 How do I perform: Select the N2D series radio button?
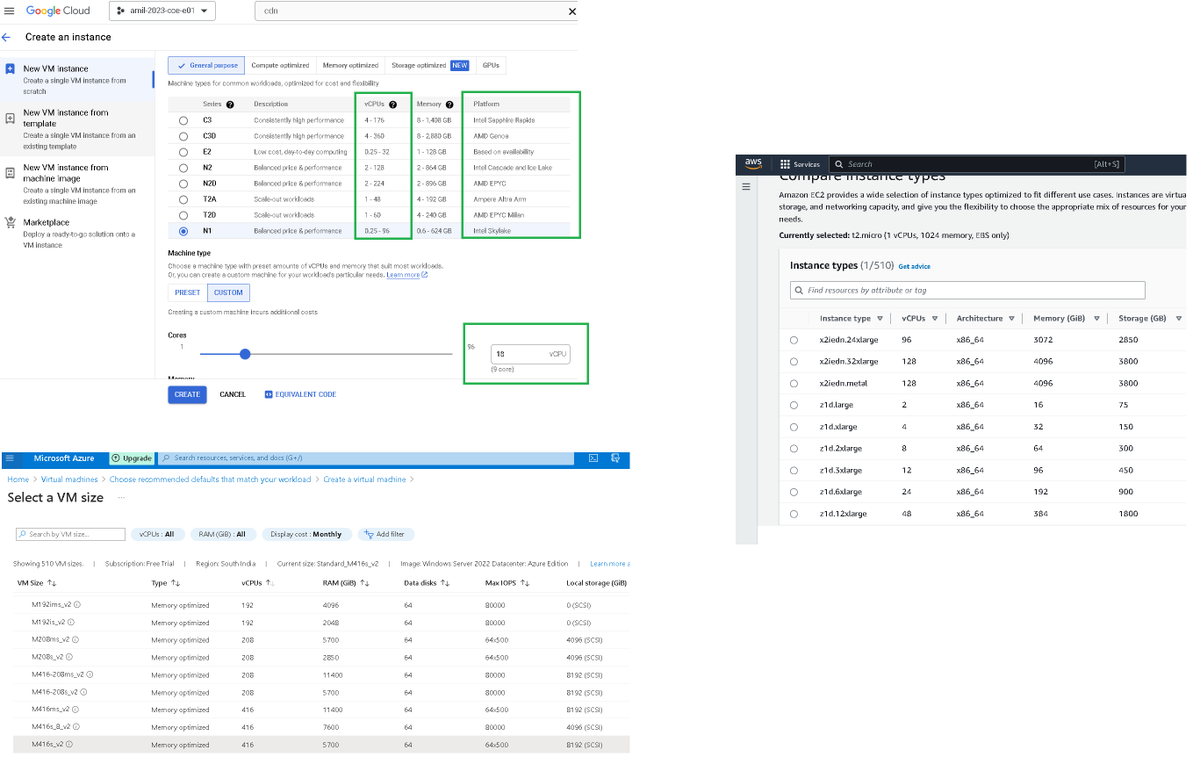coord(183,183)
